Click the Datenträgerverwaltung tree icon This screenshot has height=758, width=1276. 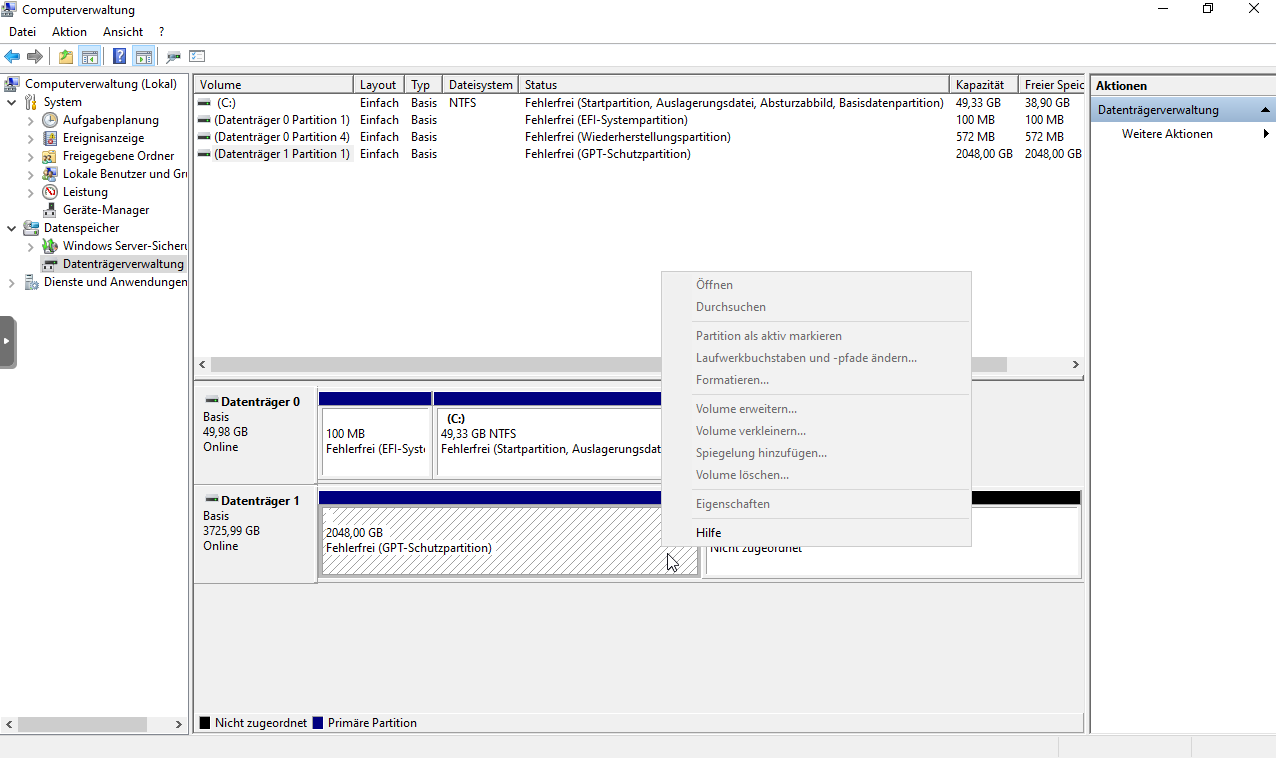[x=50, y=264]
